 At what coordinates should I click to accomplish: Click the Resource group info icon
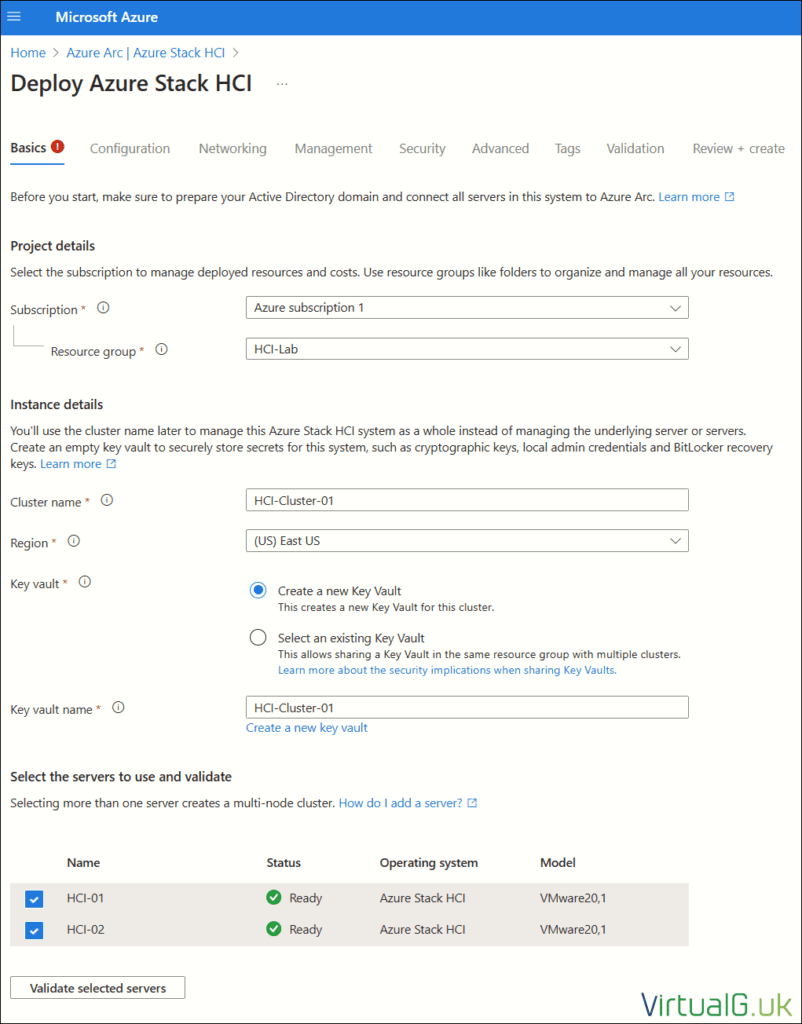coord(161,349)
